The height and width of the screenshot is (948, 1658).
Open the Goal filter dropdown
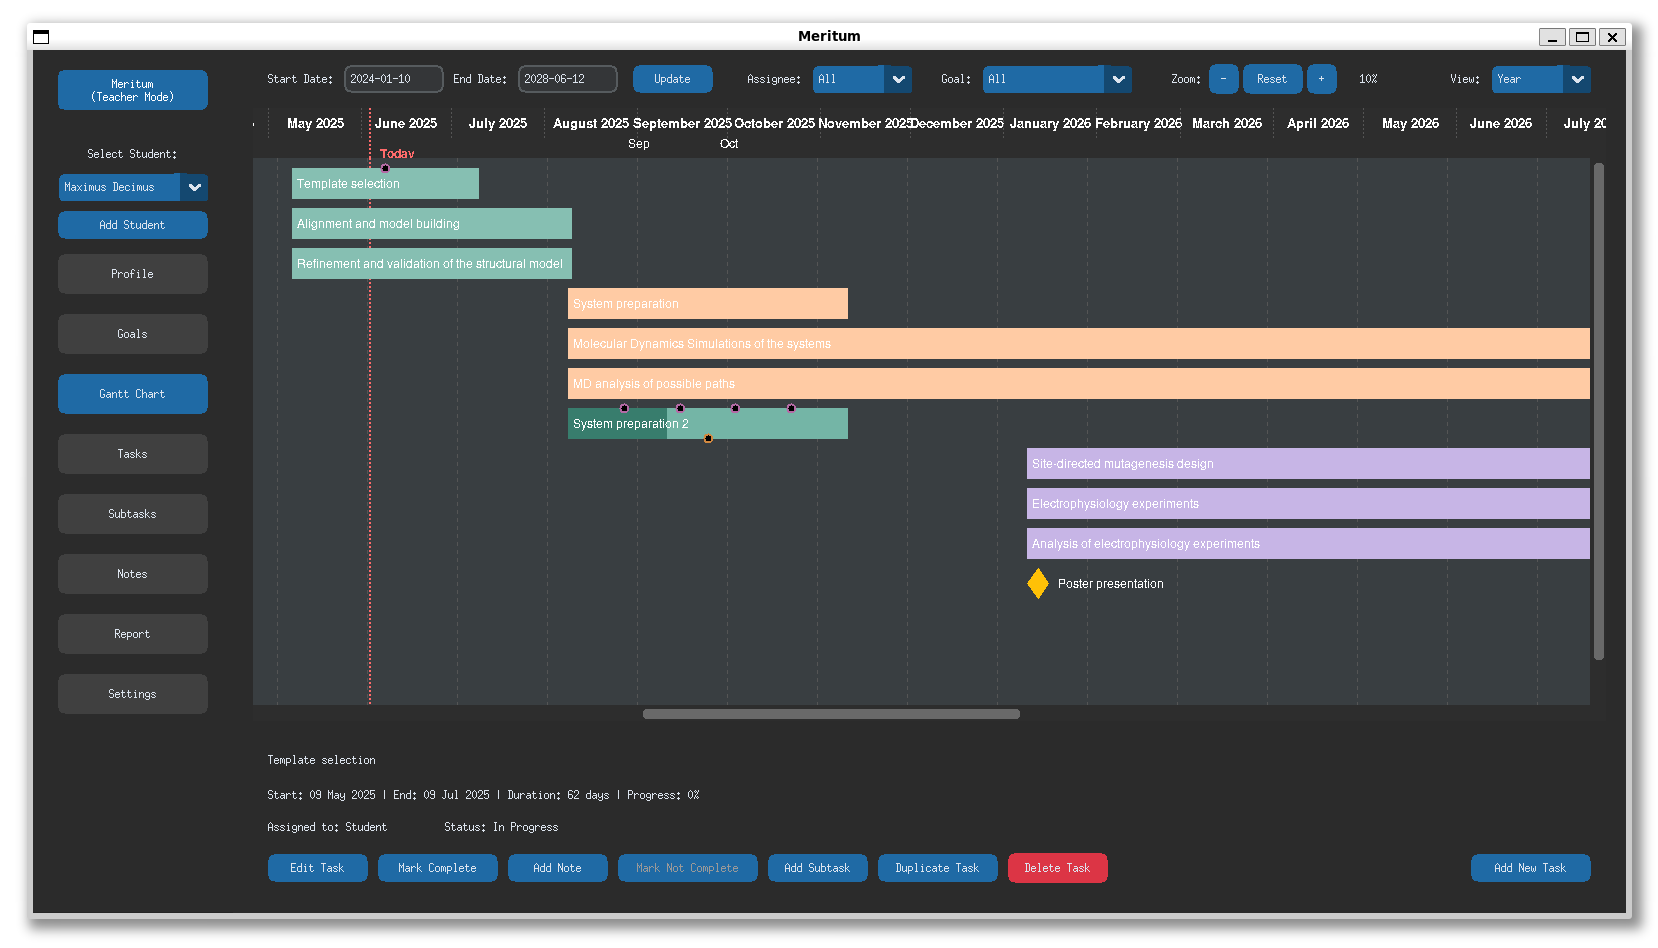1057,79
